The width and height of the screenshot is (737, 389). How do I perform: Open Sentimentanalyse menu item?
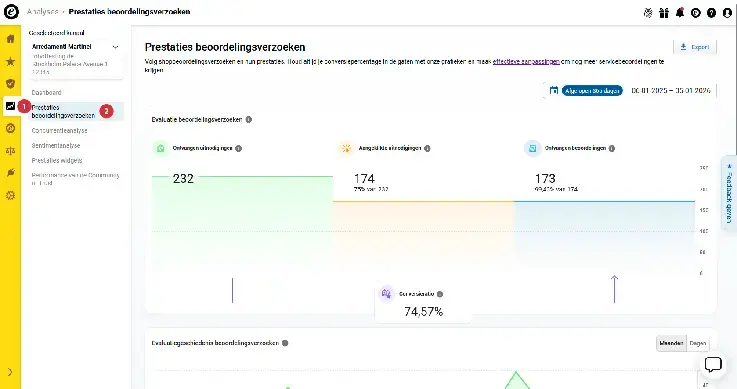56,146
